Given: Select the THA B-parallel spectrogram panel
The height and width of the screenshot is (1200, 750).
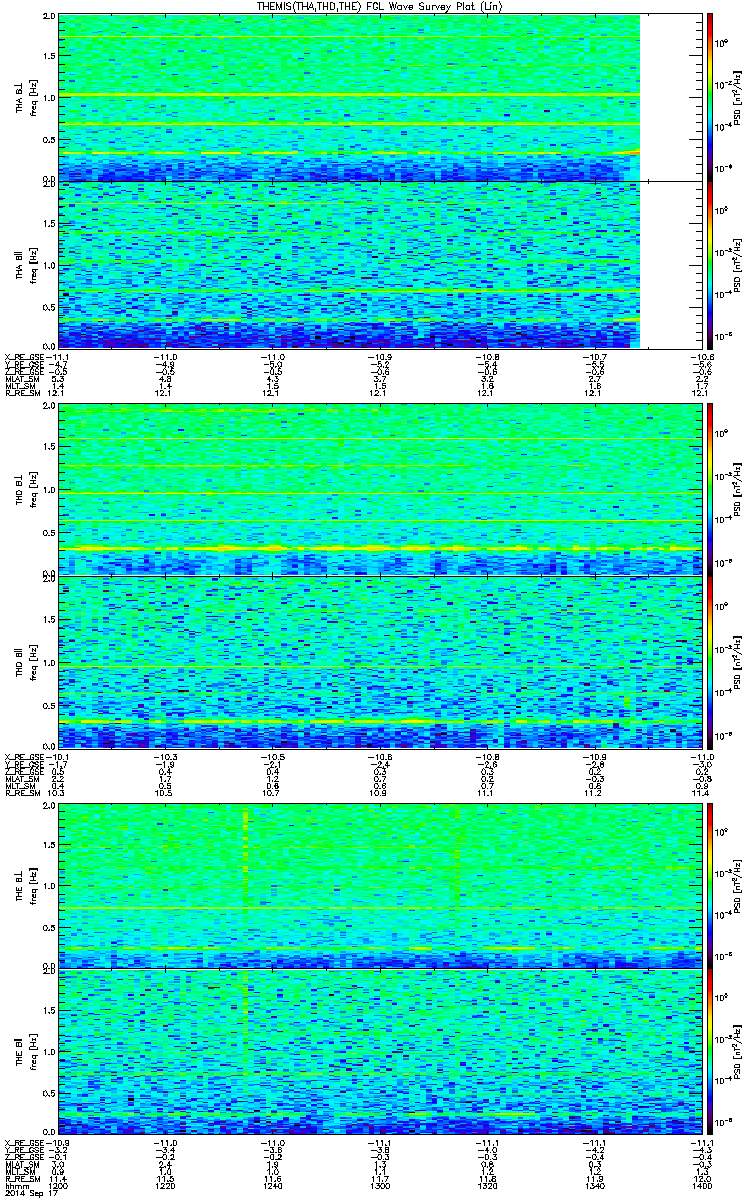Looking at the screenshot, I should pyautogui.click(x=349, y=264).
